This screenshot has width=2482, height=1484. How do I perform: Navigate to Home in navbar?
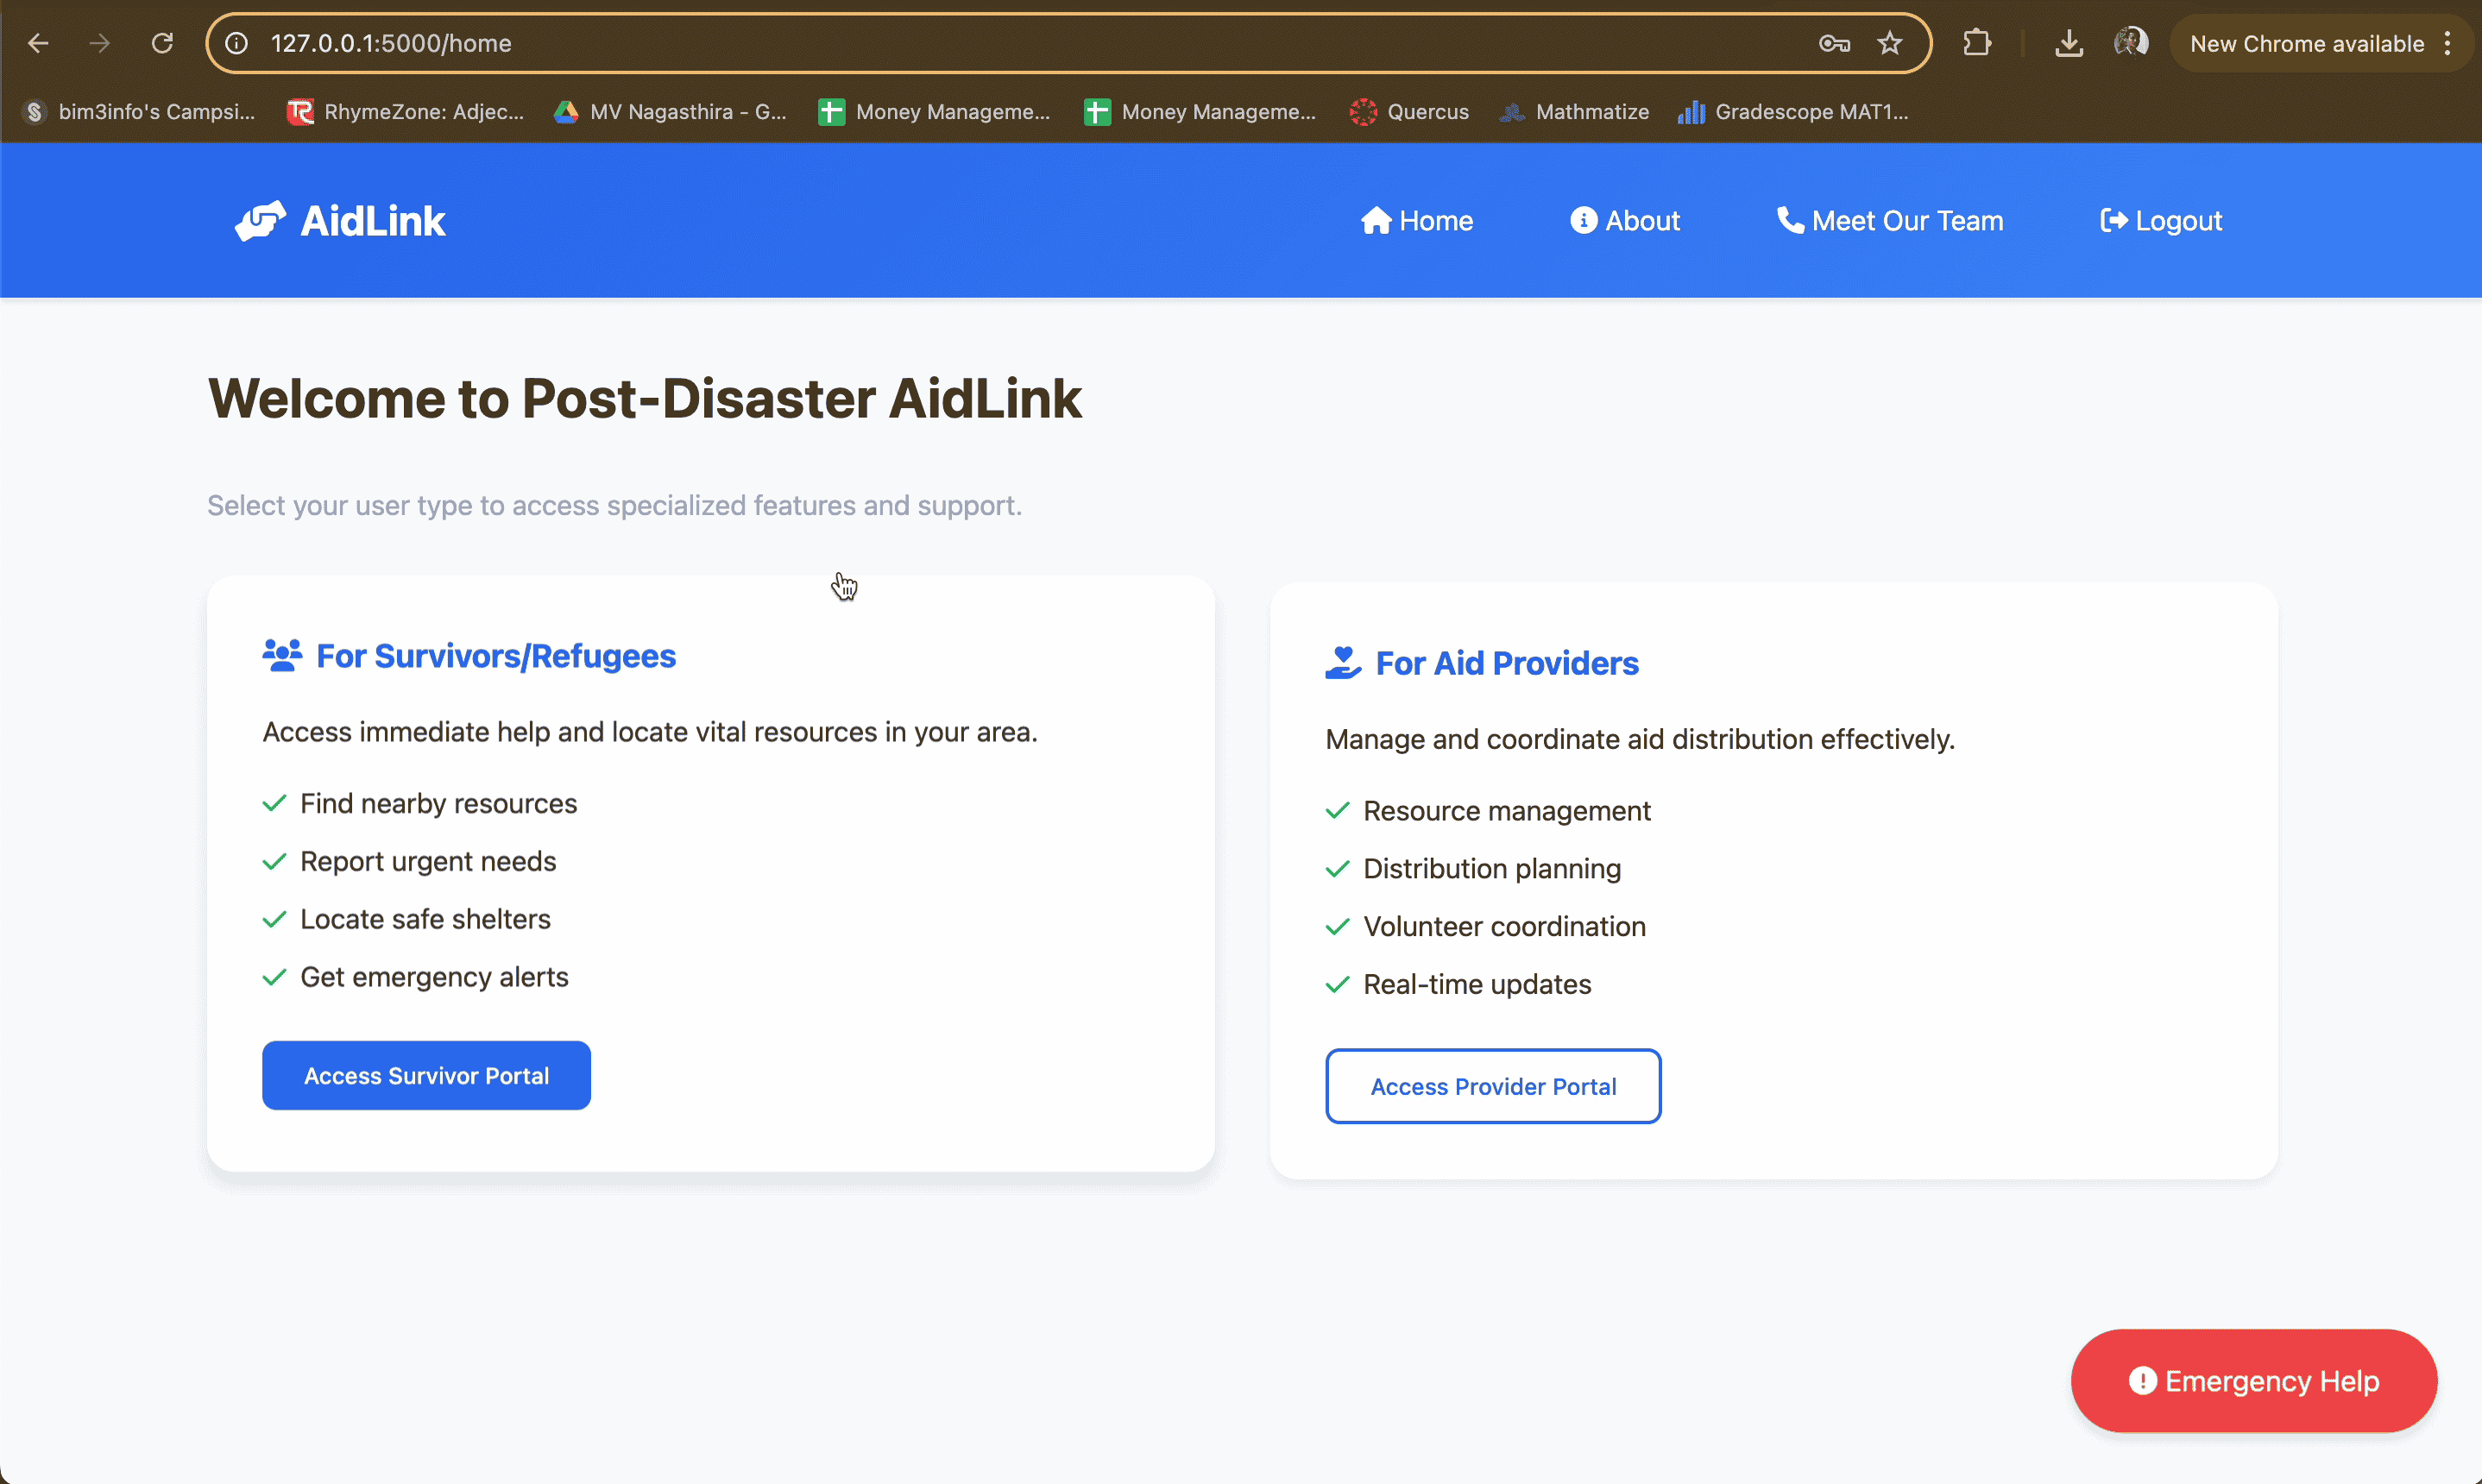pos(1417,221)
